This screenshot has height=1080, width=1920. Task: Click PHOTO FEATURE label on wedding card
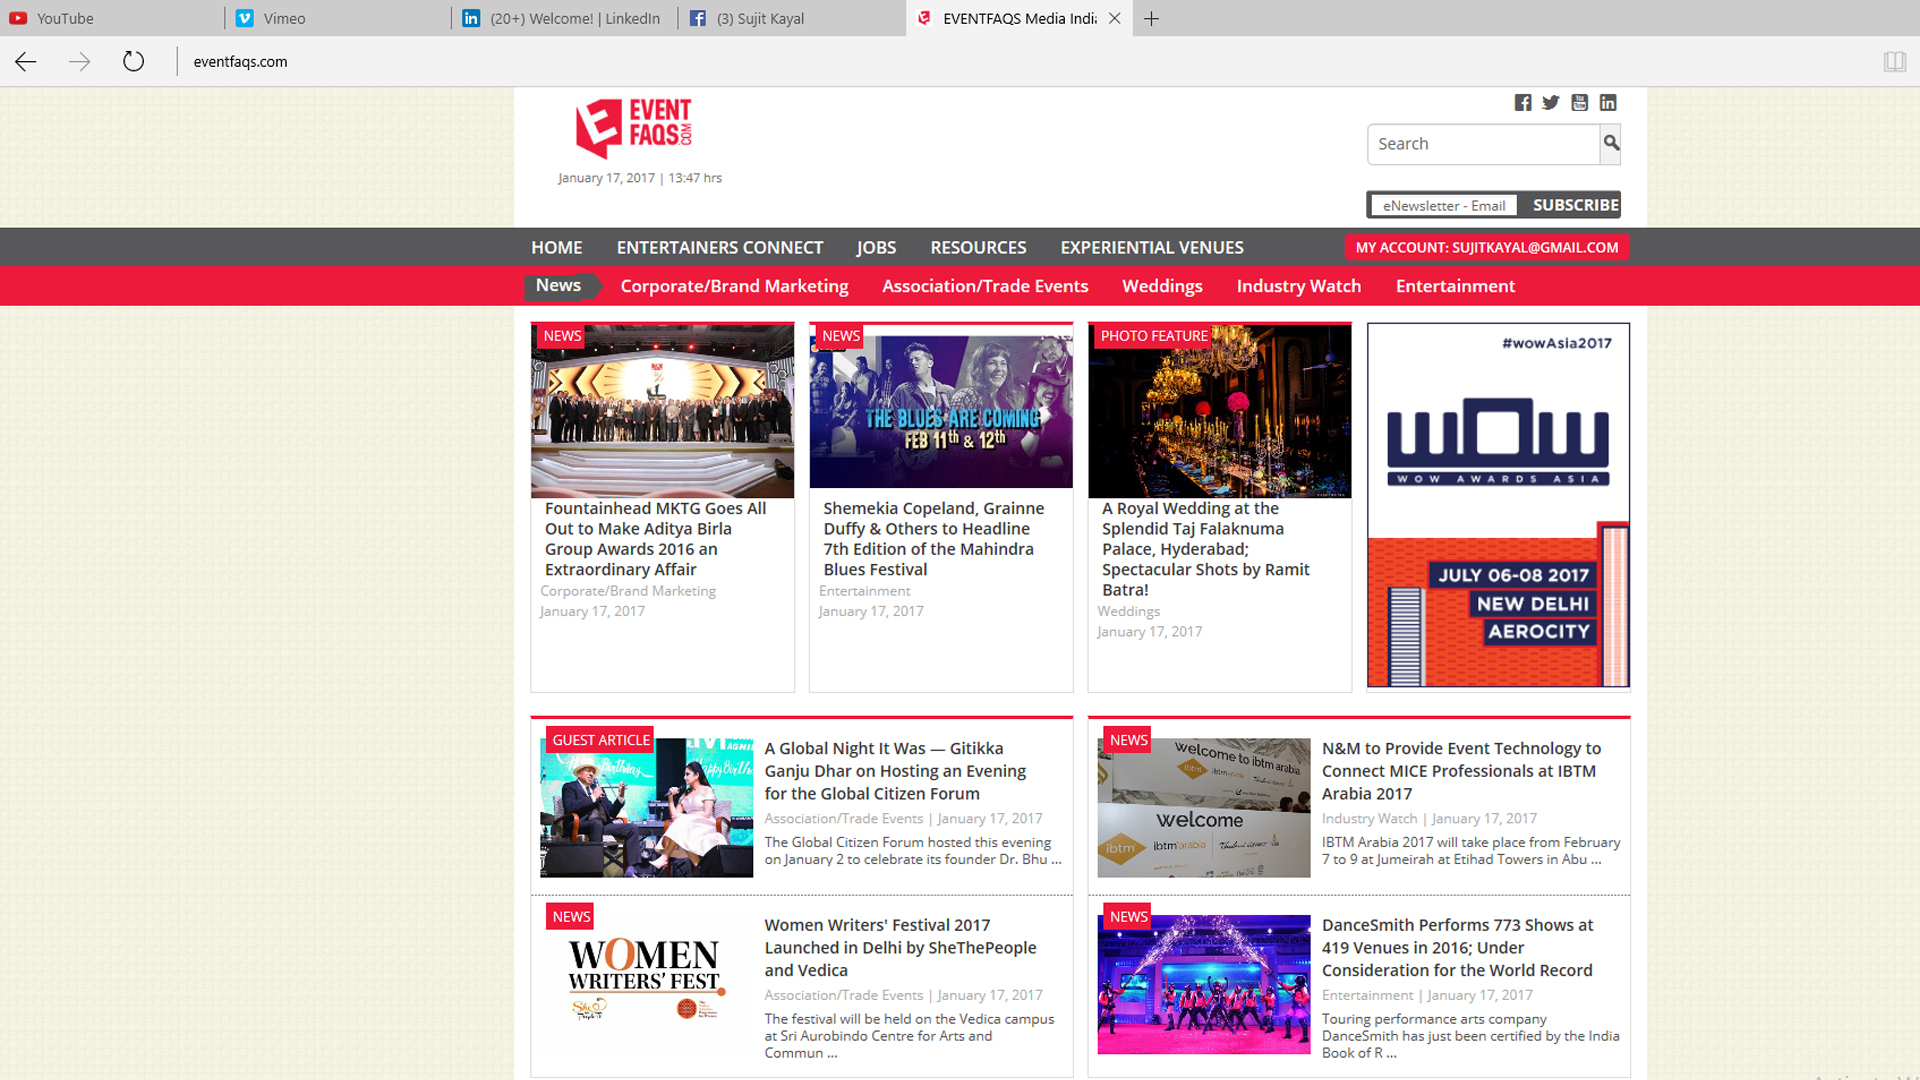pyautogui.click(x=1153, y=336)
